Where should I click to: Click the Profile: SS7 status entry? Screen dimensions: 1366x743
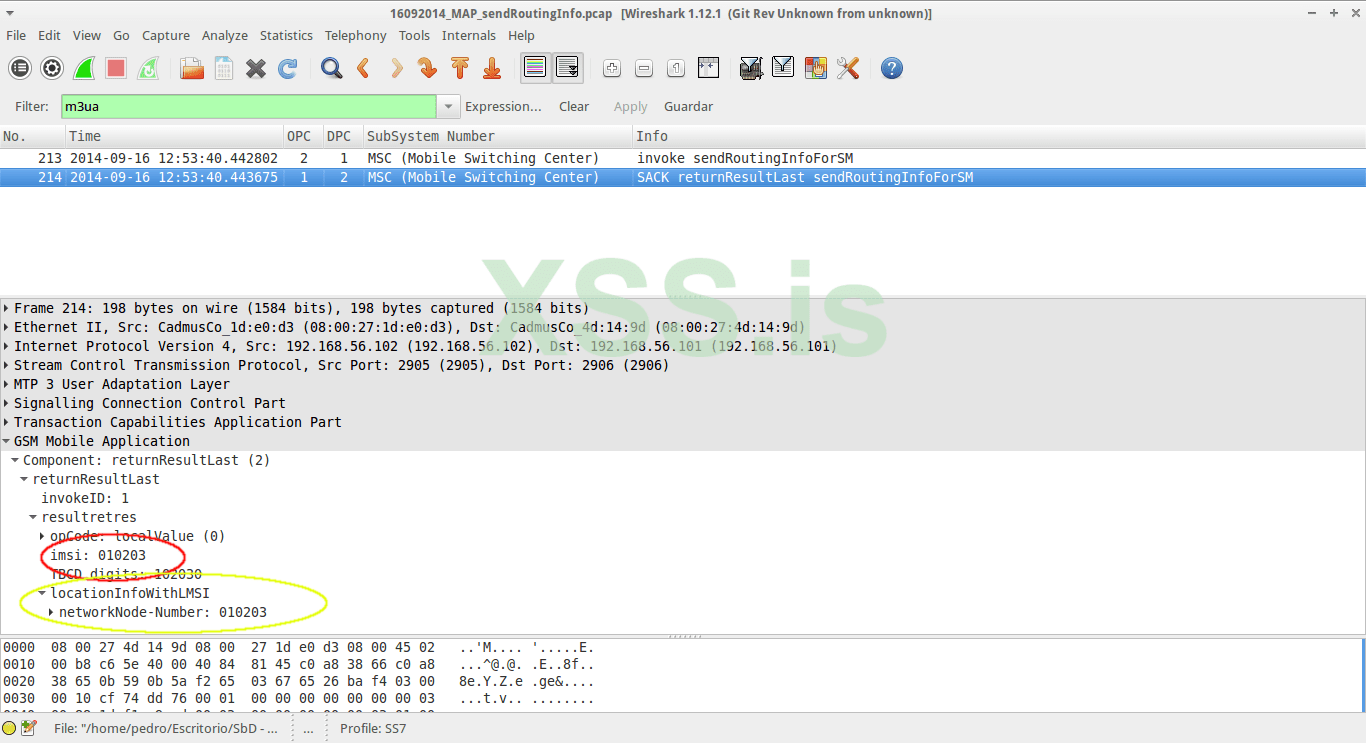click(373, 728)
